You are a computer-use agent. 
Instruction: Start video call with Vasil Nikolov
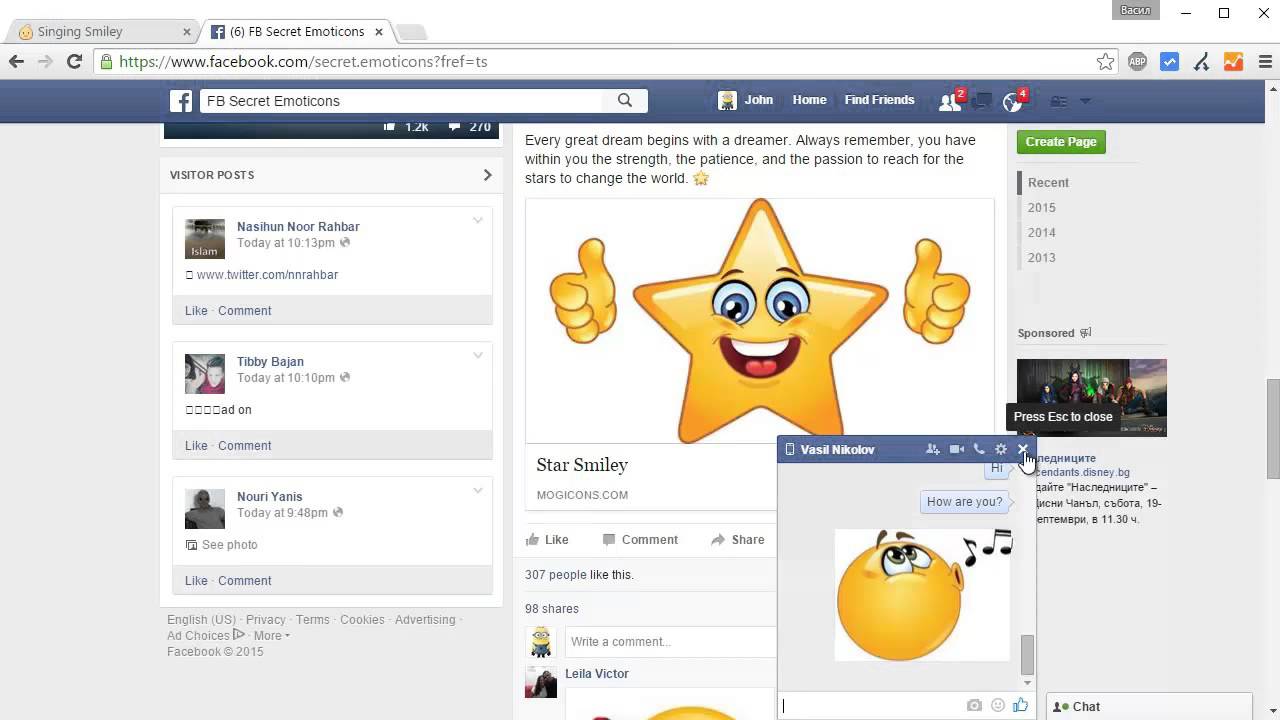pyautogui.click(x=957, y=450)
